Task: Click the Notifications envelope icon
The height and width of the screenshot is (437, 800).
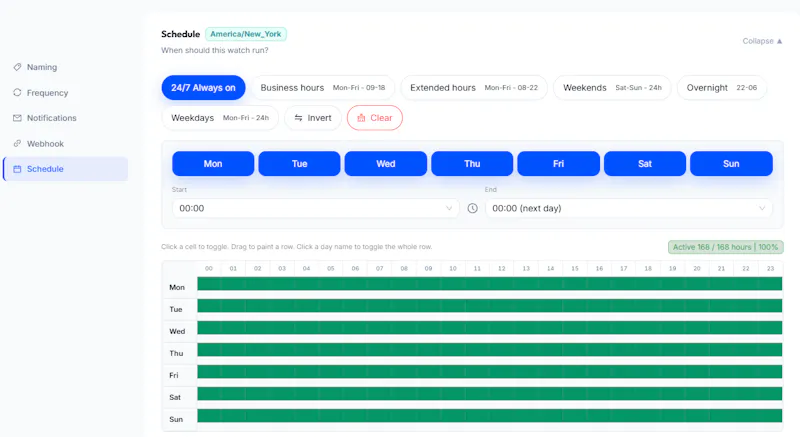Action: tap(17, 118)
